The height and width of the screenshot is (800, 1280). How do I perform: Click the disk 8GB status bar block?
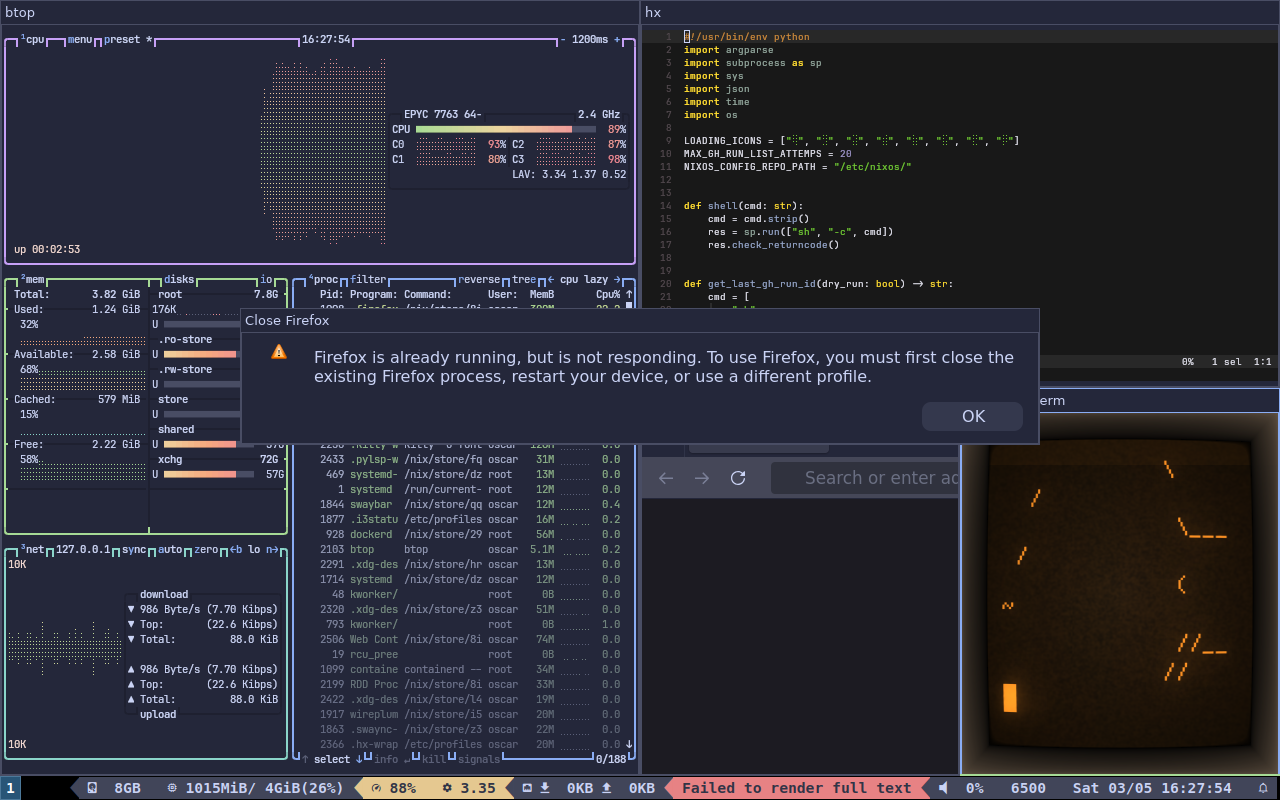click(113, 788)
